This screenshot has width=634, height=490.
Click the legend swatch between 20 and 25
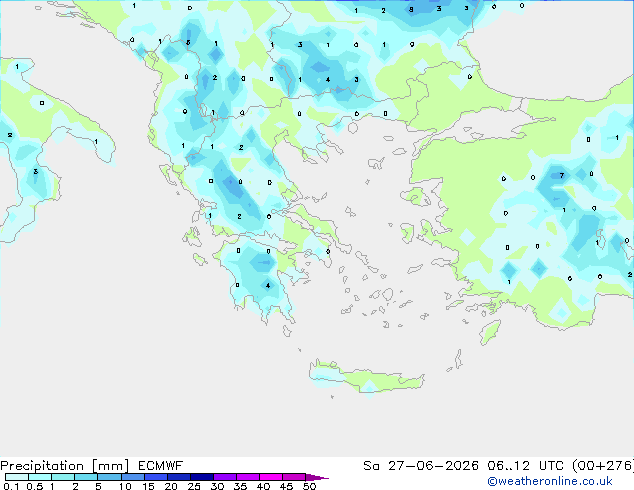tap(178, 477)
